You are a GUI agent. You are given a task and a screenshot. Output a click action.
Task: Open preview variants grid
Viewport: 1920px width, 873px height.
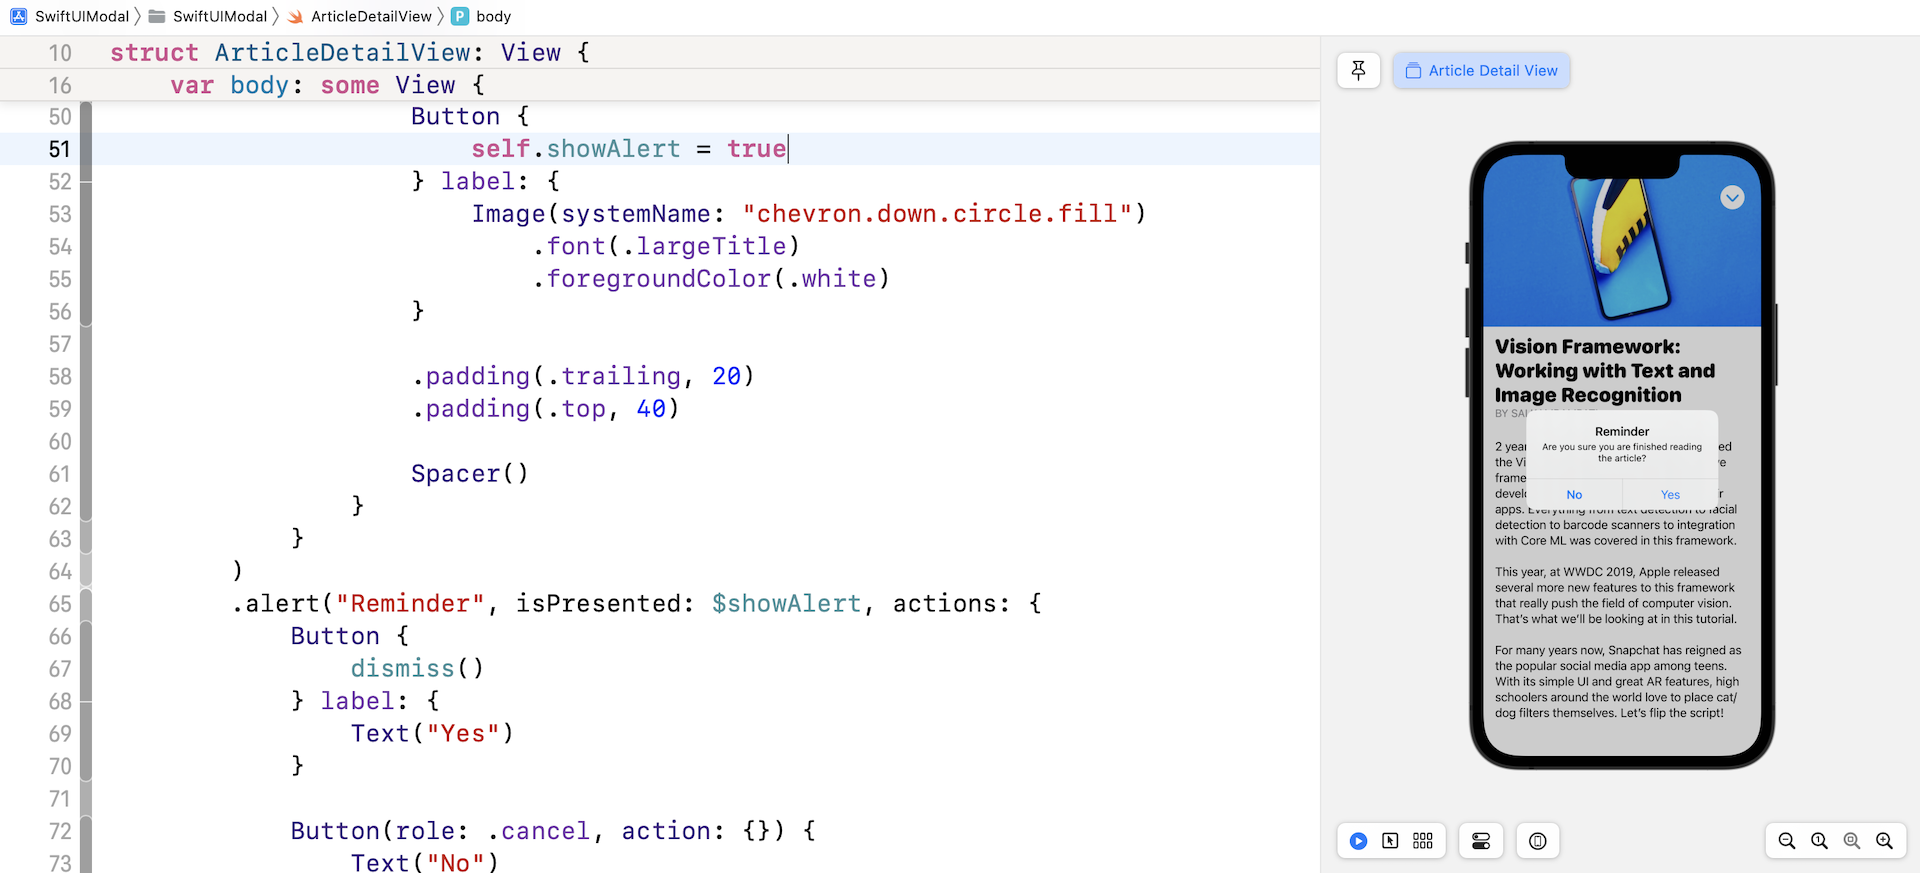click(x=1422, y=841)
